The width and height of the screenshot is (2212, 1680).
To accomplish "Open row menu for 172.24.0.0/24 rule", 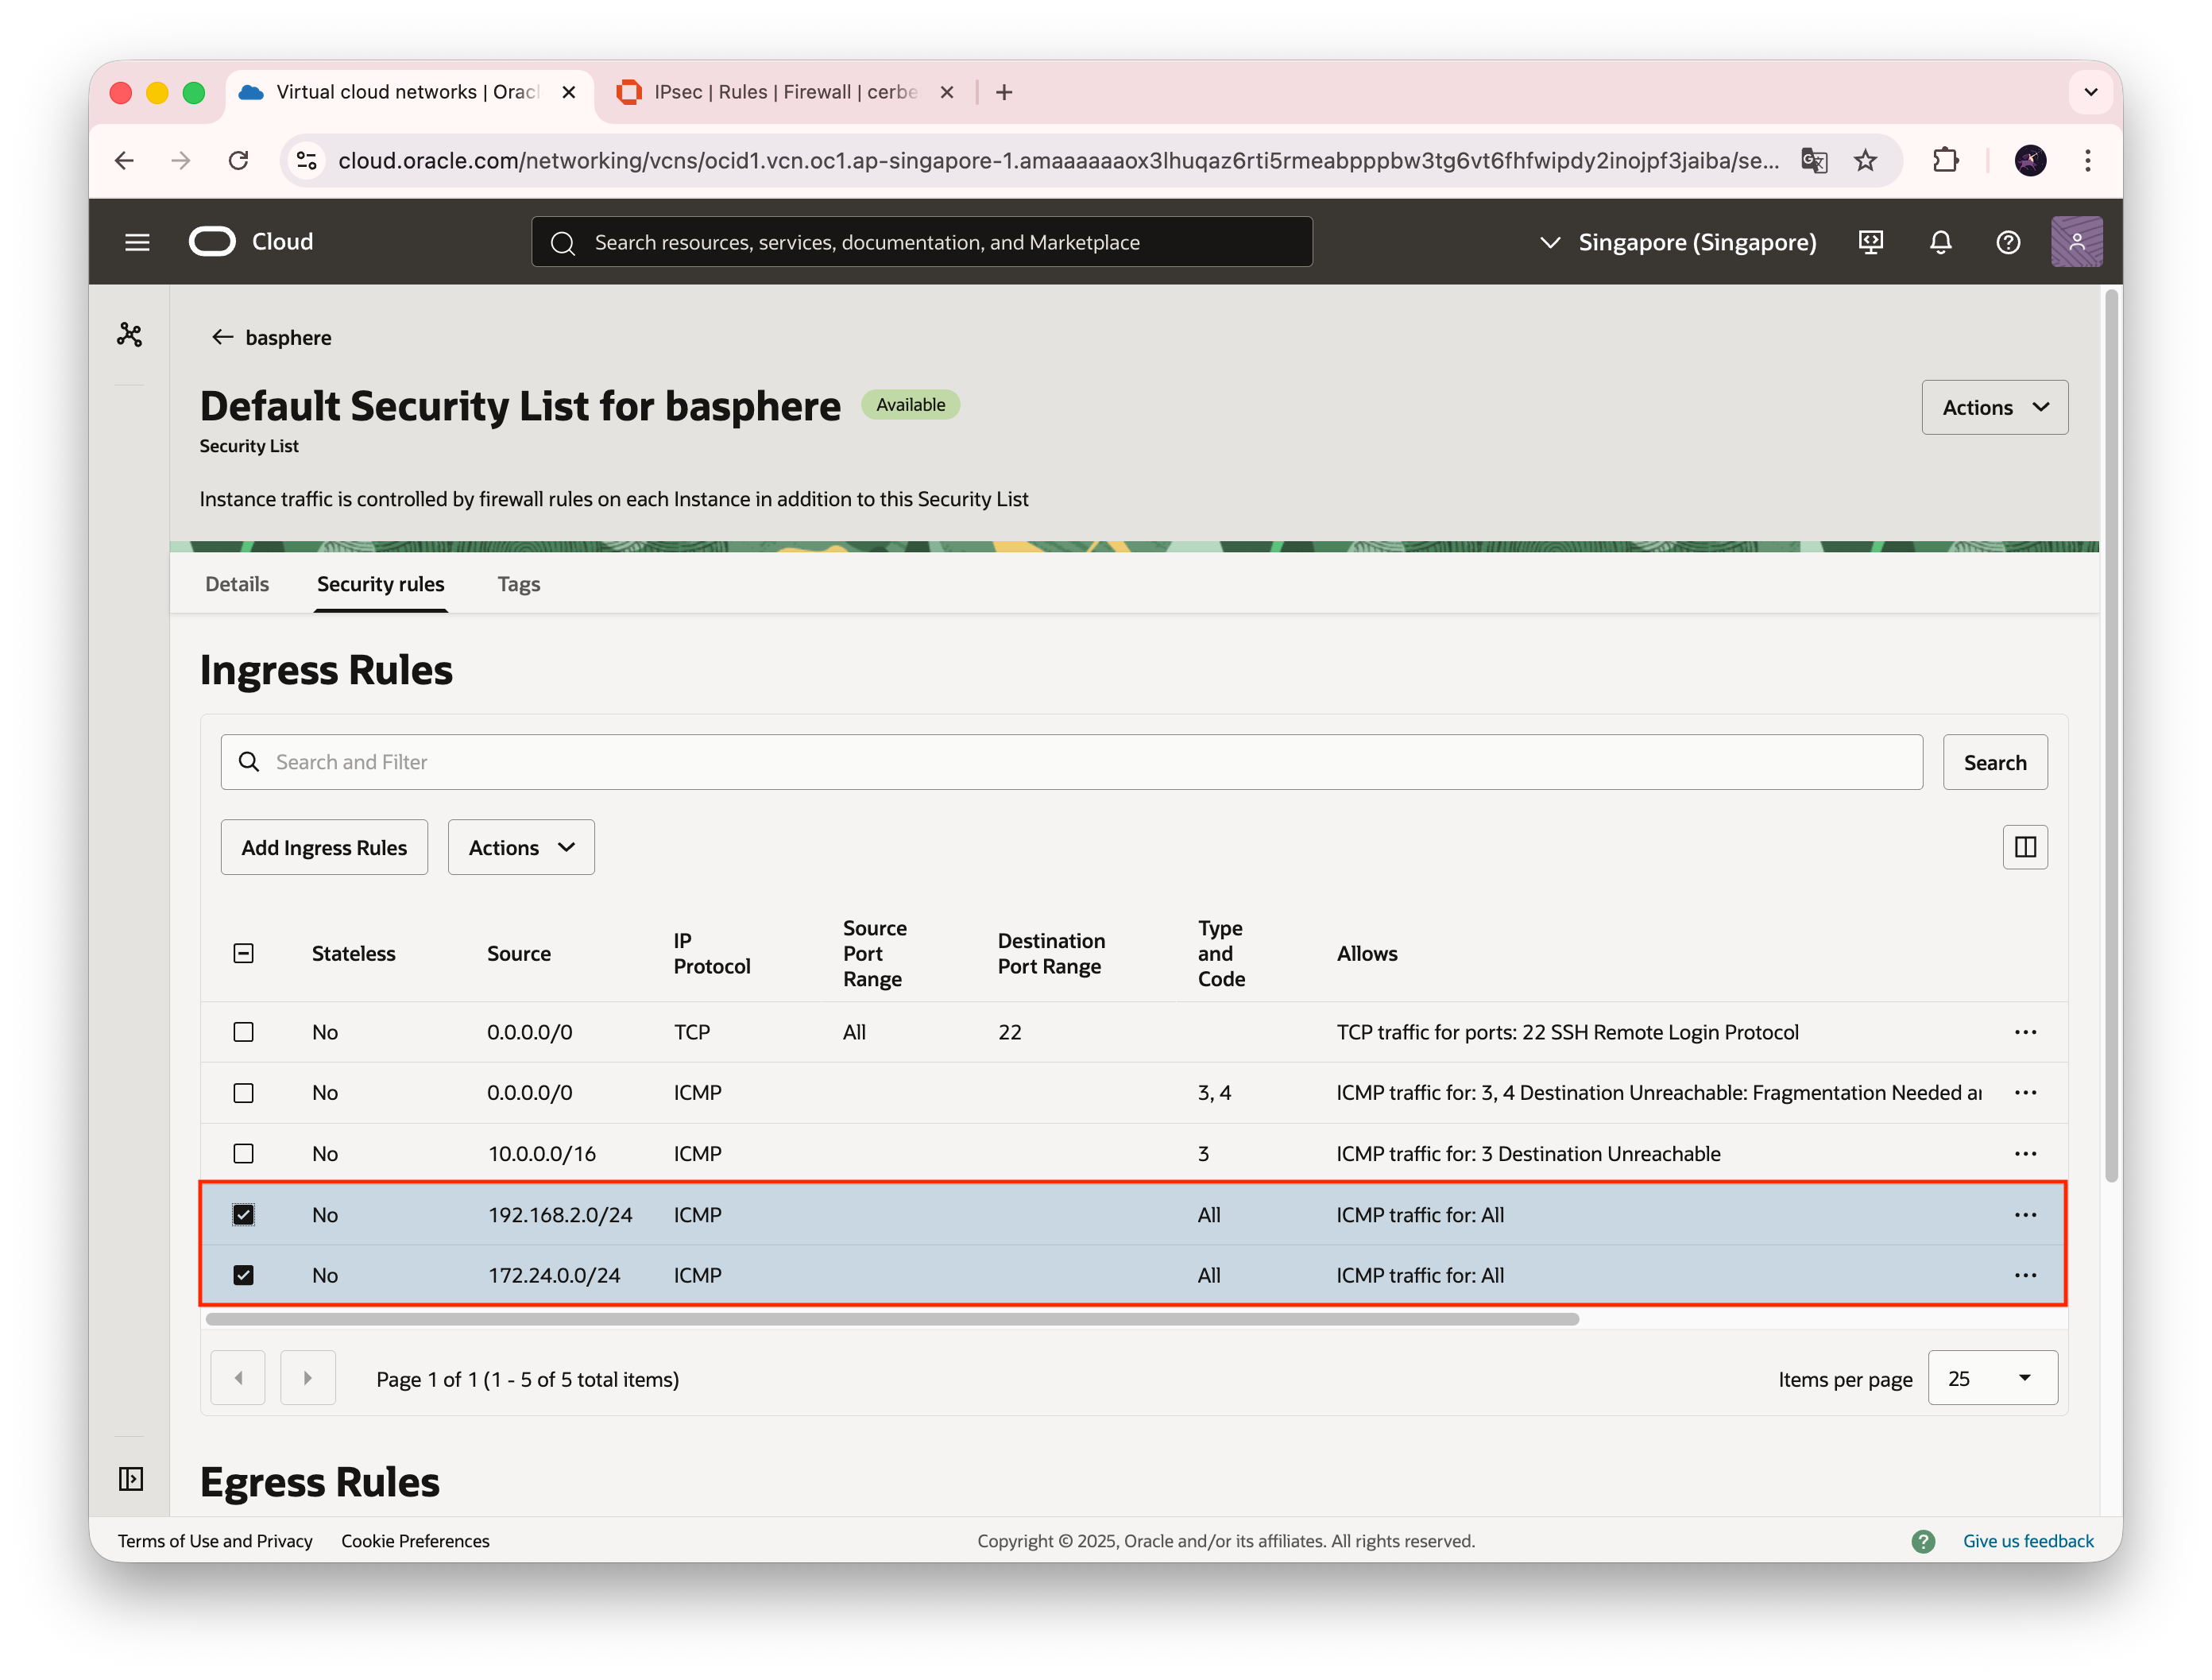I will pyautogui.click(x=2025, y=1275).
